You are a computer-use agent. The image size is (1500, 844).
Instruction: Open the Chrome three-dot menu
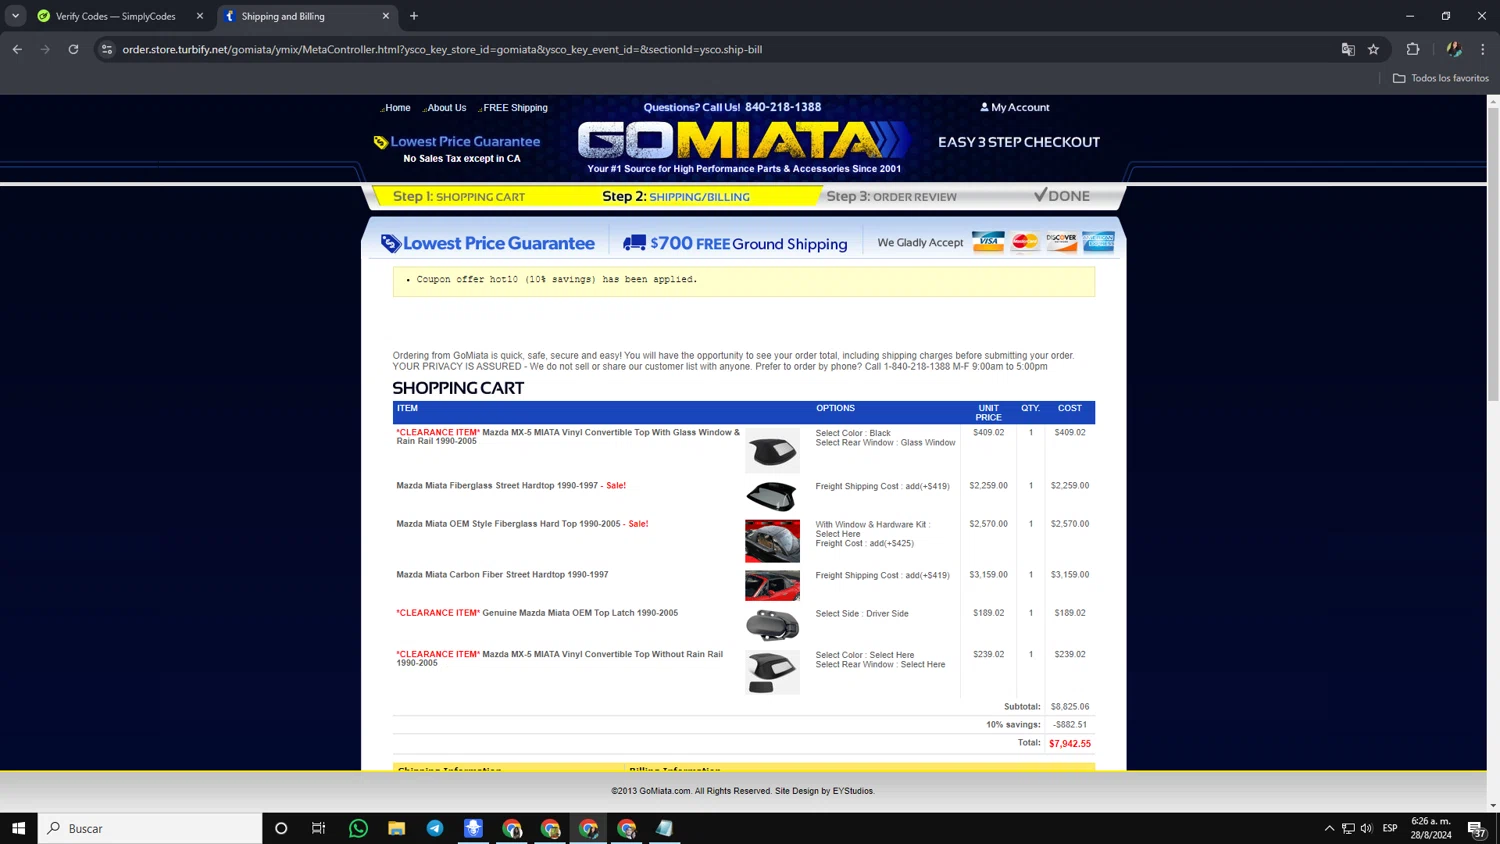click(1483, 49)
